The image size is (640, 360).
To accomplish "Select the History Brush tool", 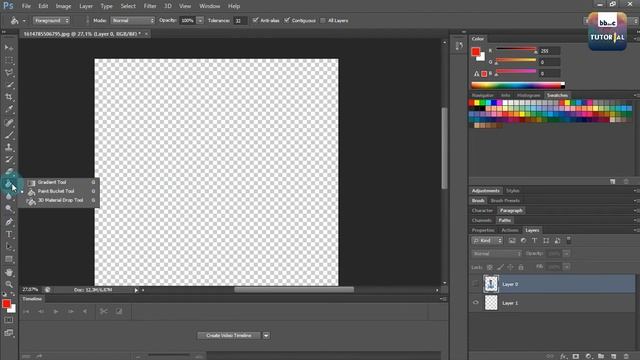I will (9, 160).
